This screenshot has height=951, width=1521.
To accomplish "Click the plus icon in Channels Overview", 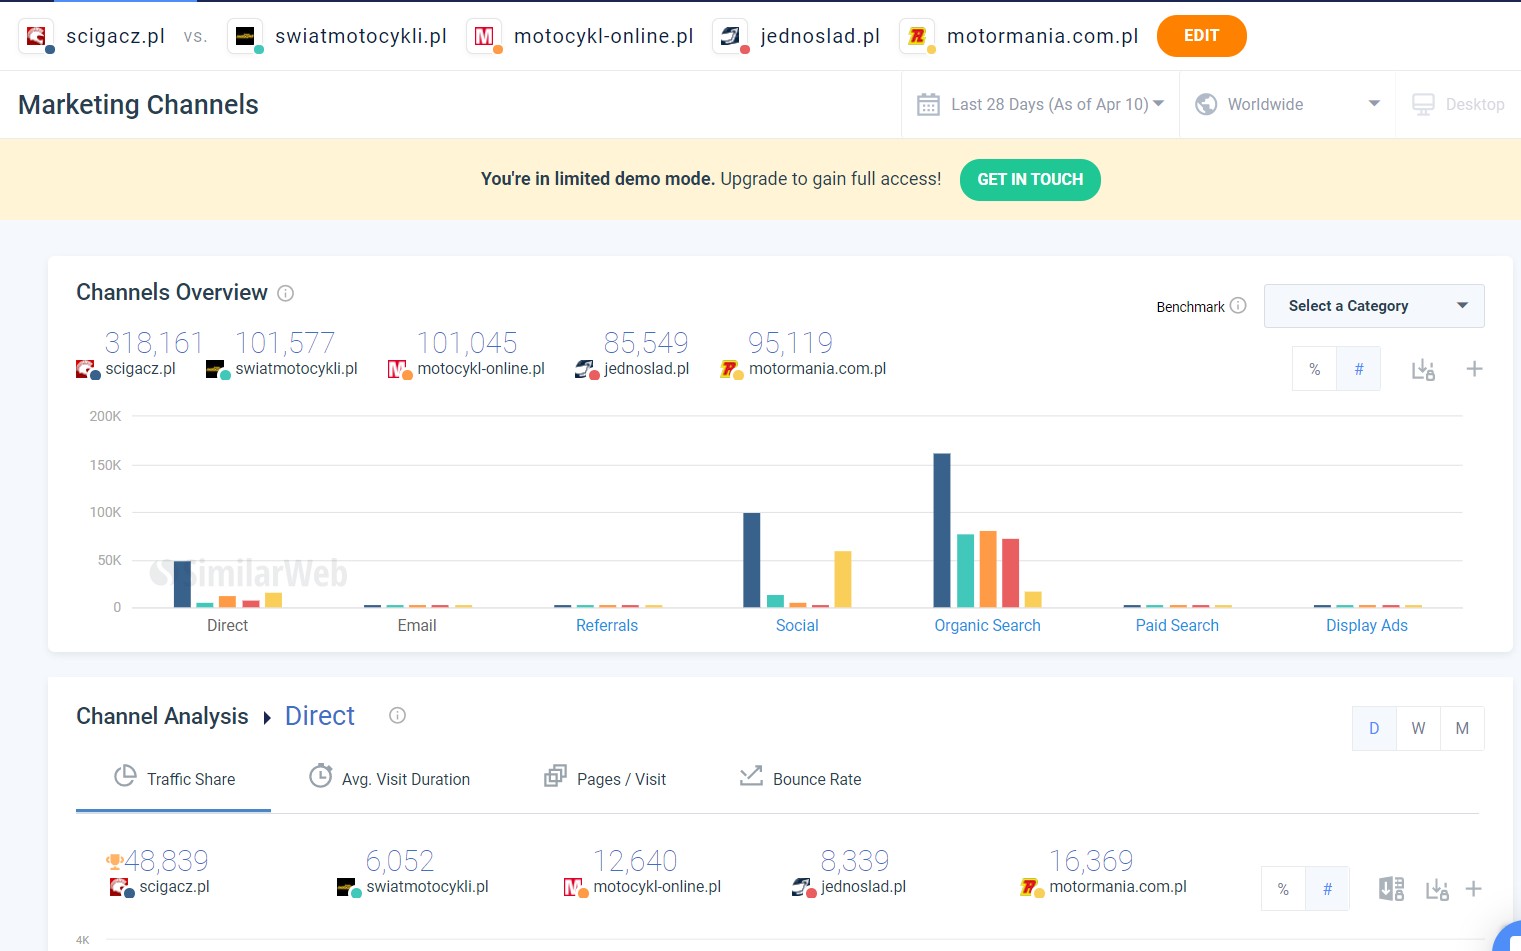I will pyautogui.click(x=1474, y=369).
